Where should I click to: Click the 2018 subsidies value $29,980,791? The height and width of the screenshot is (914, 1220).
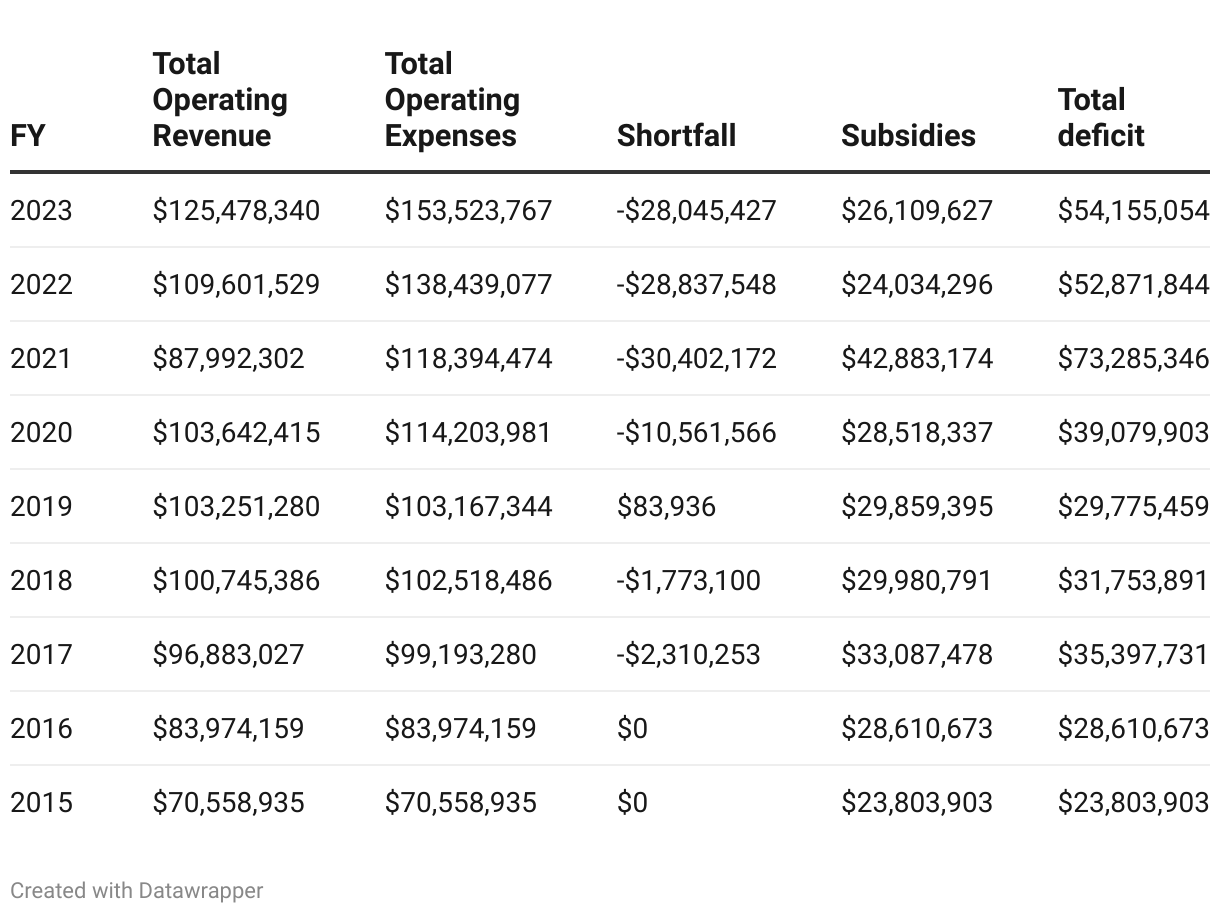pyautogui.click(x=917, y=581)
